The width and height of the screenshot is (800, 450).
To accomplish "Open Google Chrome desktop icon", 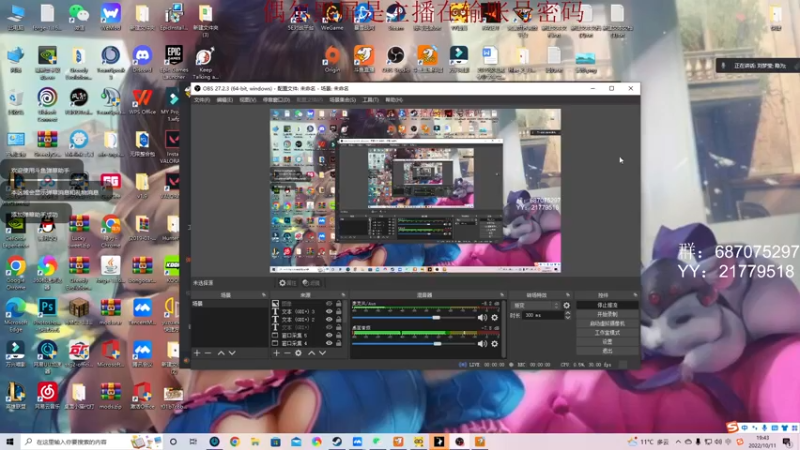I will [15, 272].
